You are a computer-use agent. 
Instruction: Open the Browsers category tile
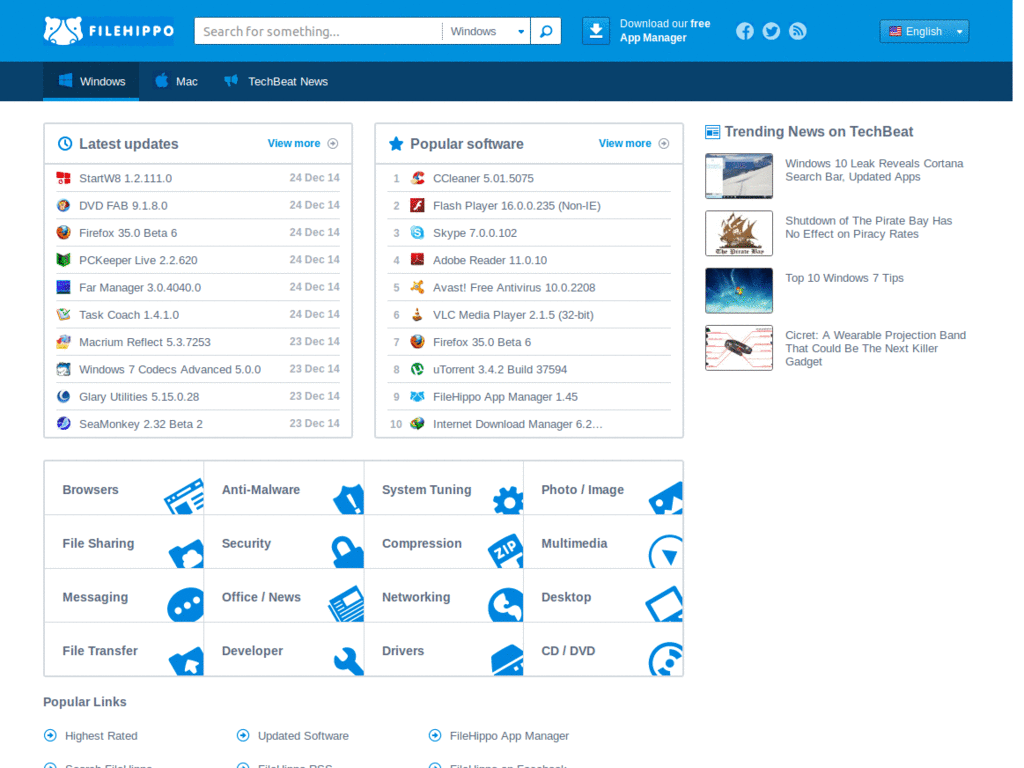(124, 489)
